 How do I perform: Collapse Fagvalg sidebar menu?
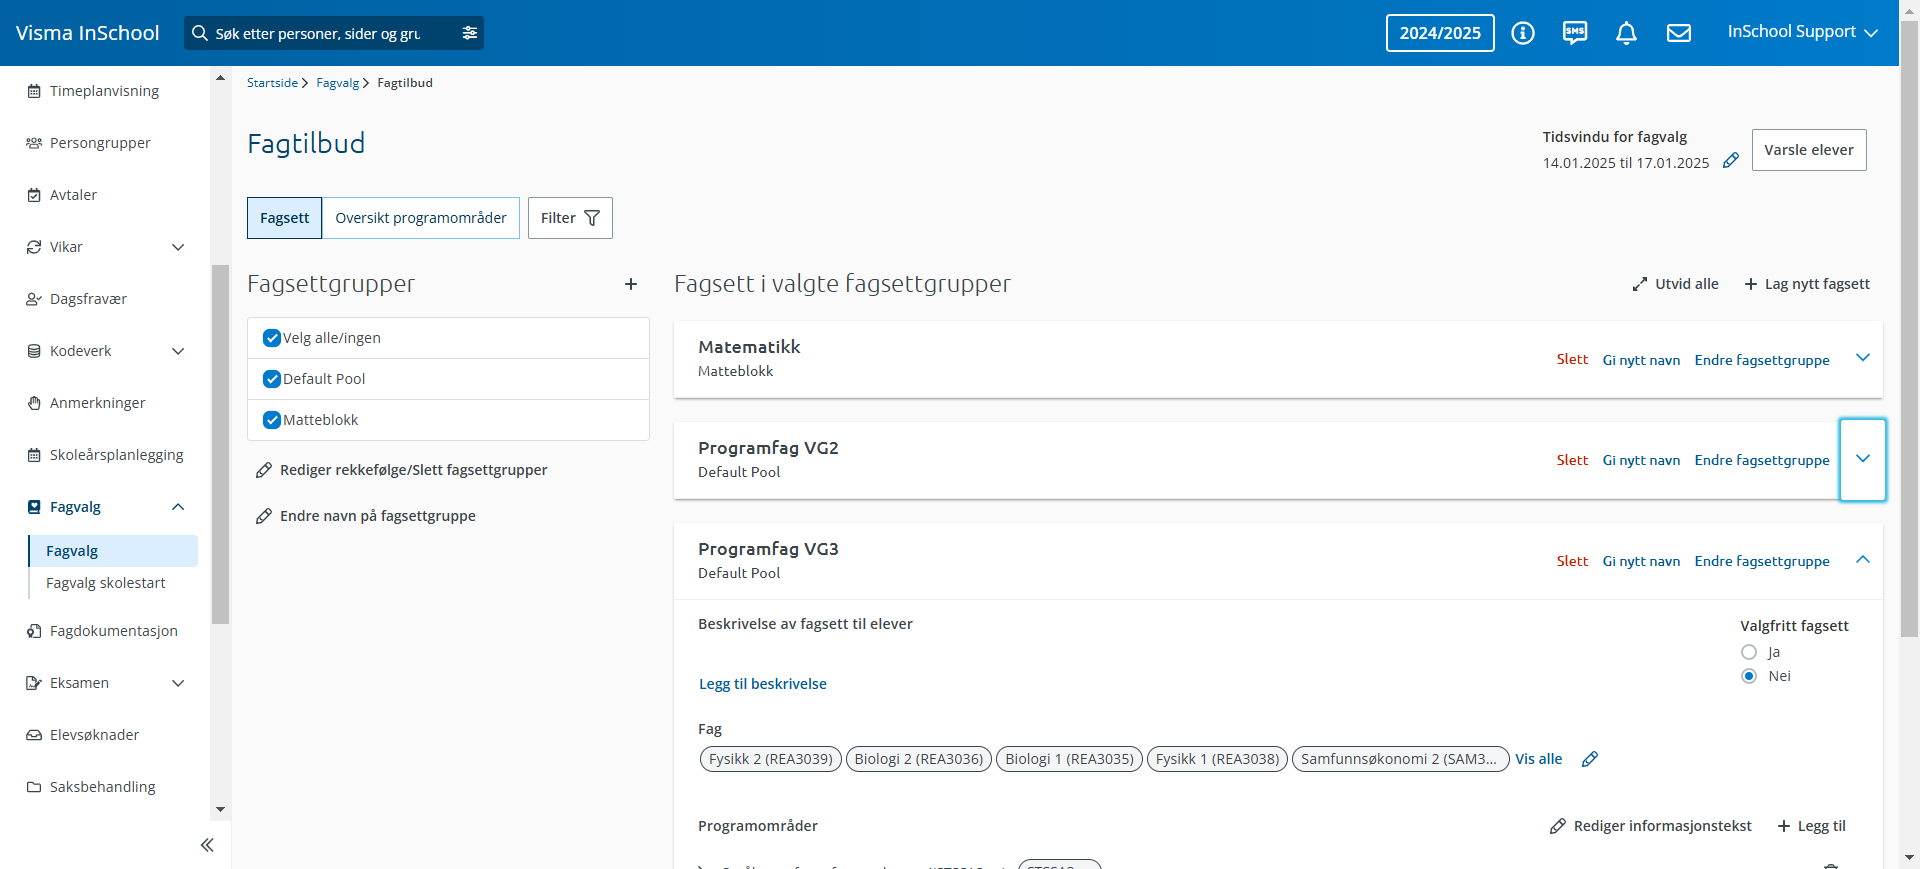(x=178, y=507)
